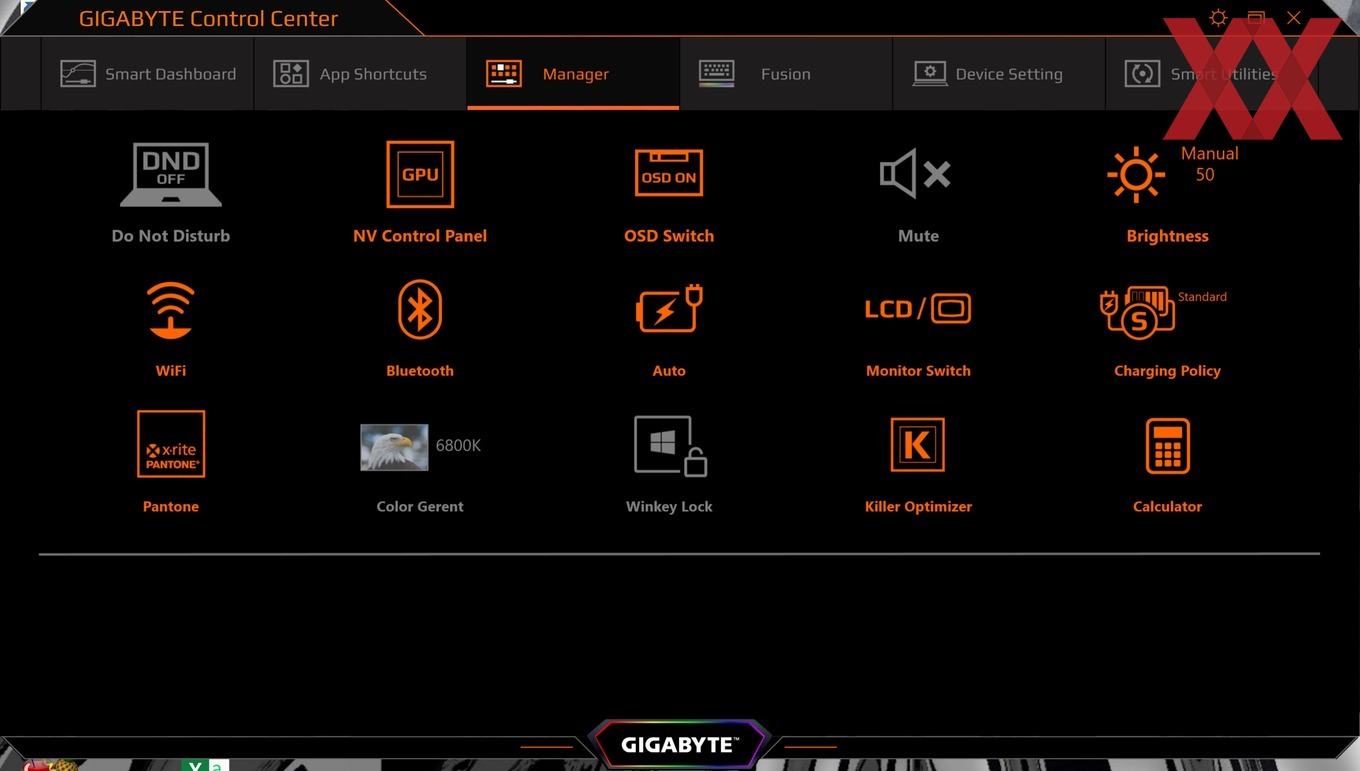Click the Killer Optimizer label
The image size is (1360, 771).
(918, 507)
